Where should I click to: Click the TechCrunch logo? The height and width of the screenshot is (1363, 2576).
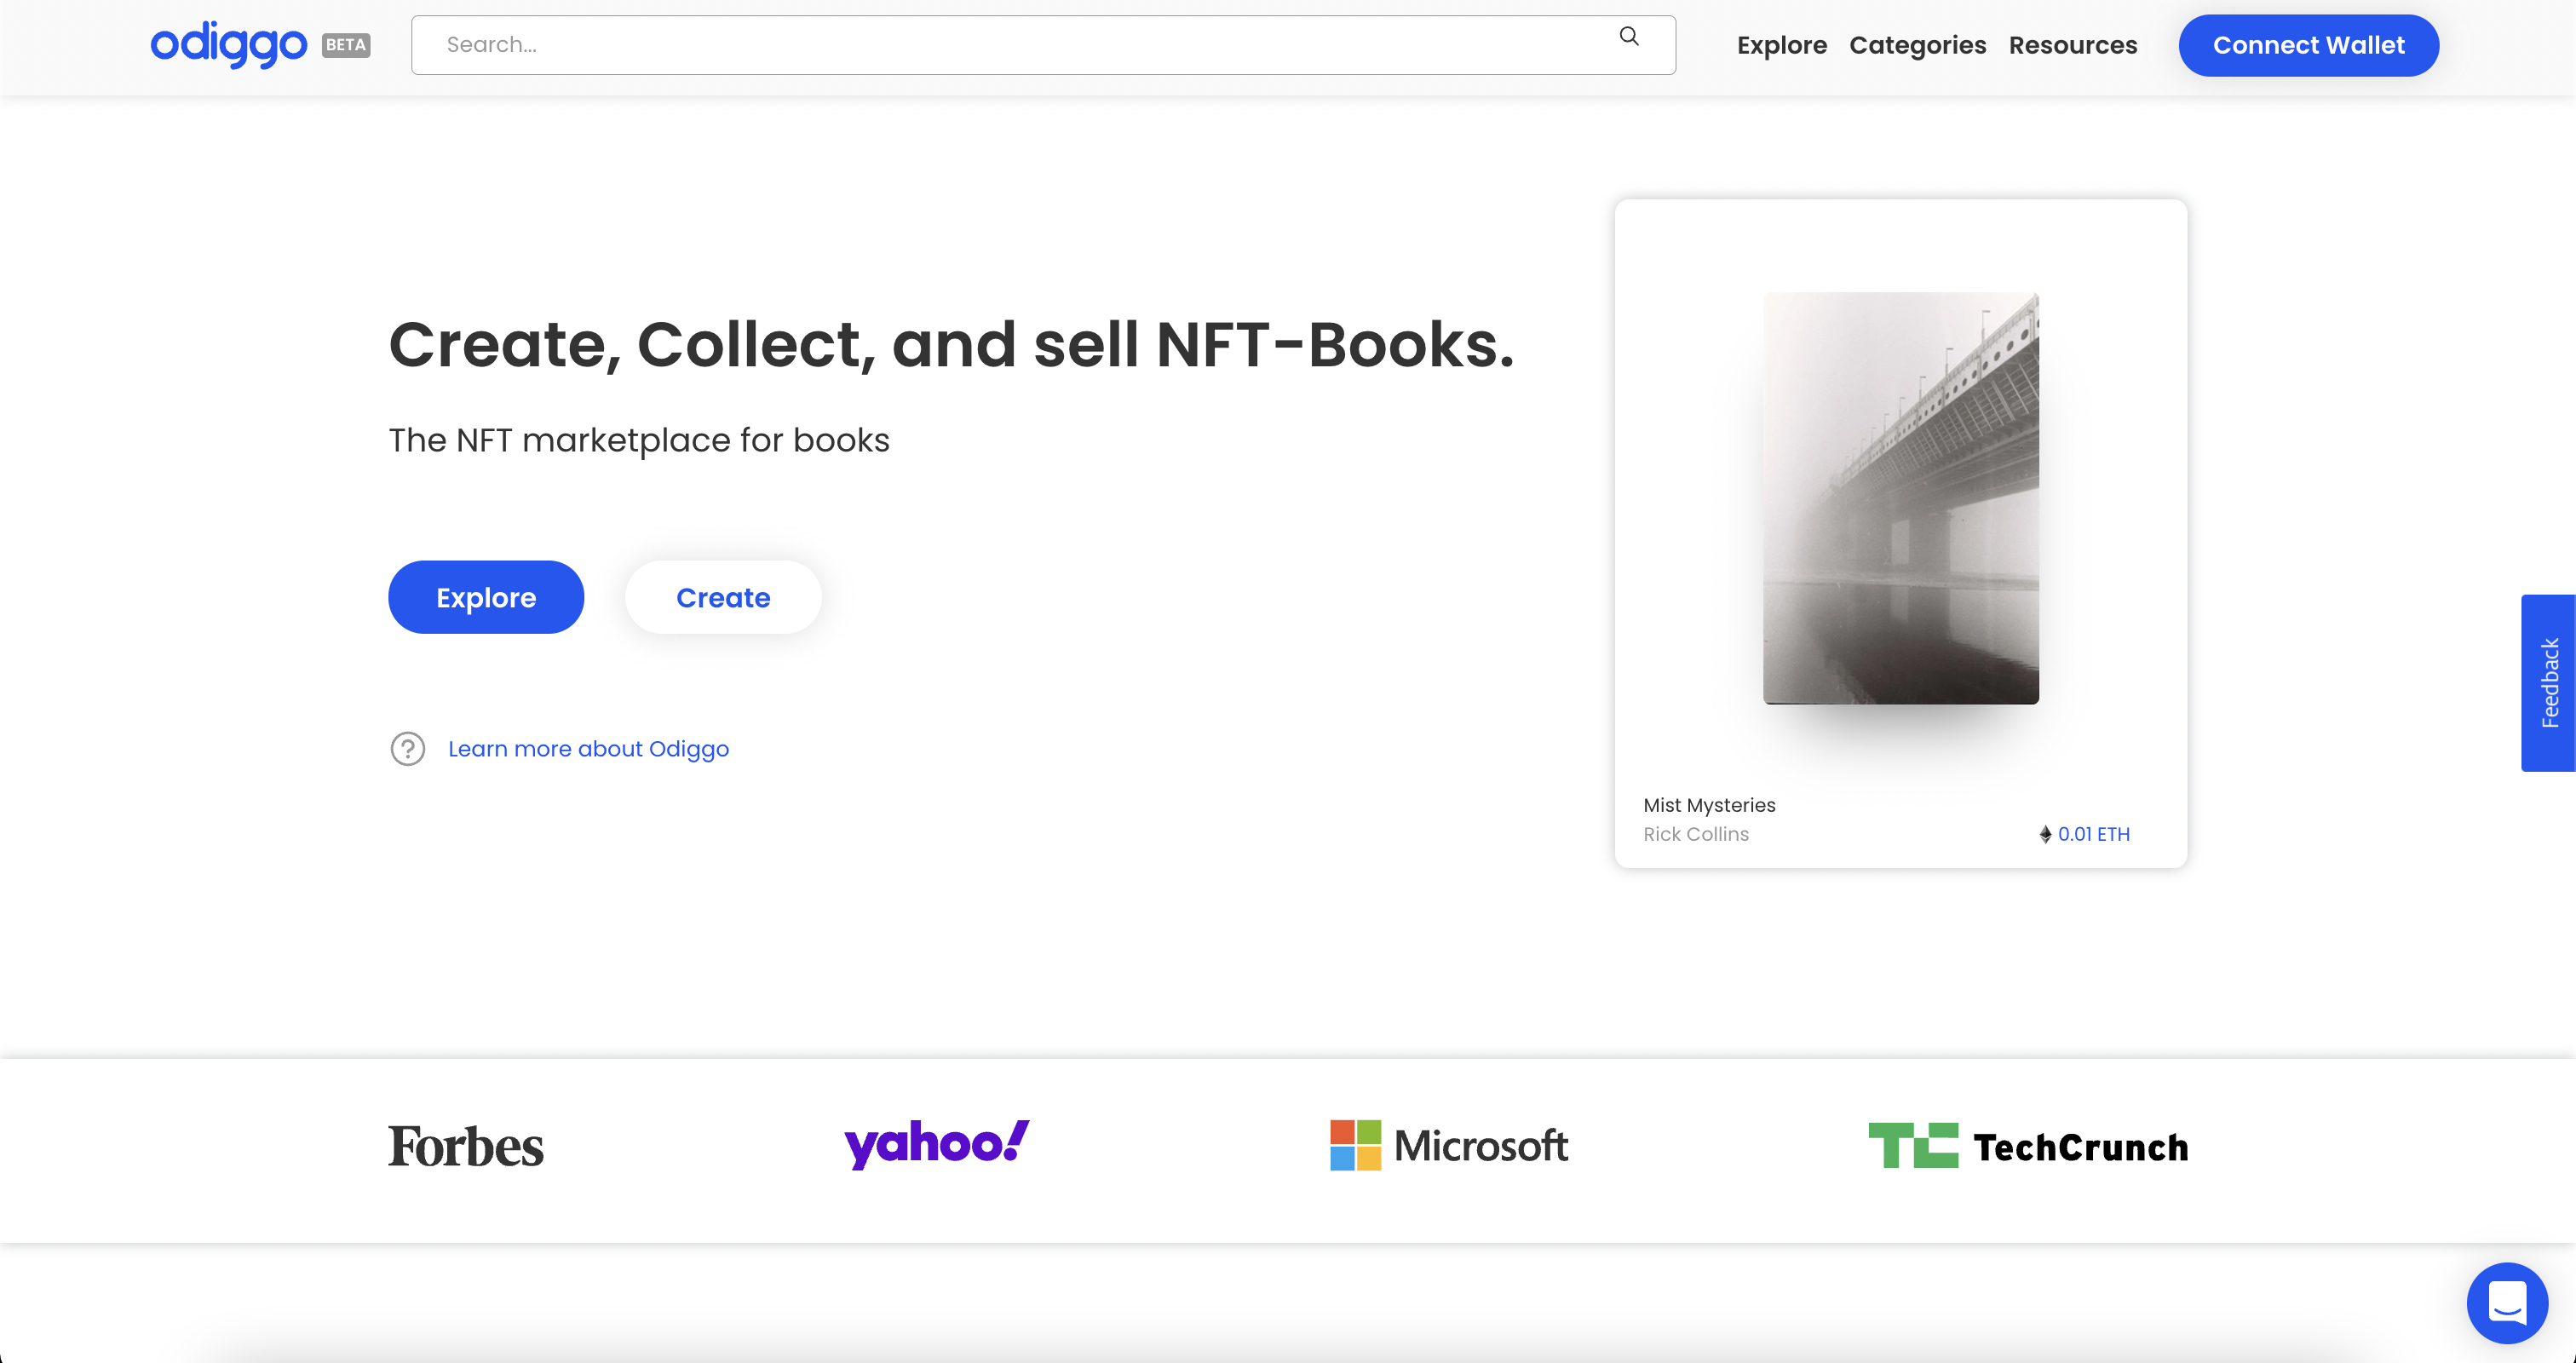pos(2028,1146)
